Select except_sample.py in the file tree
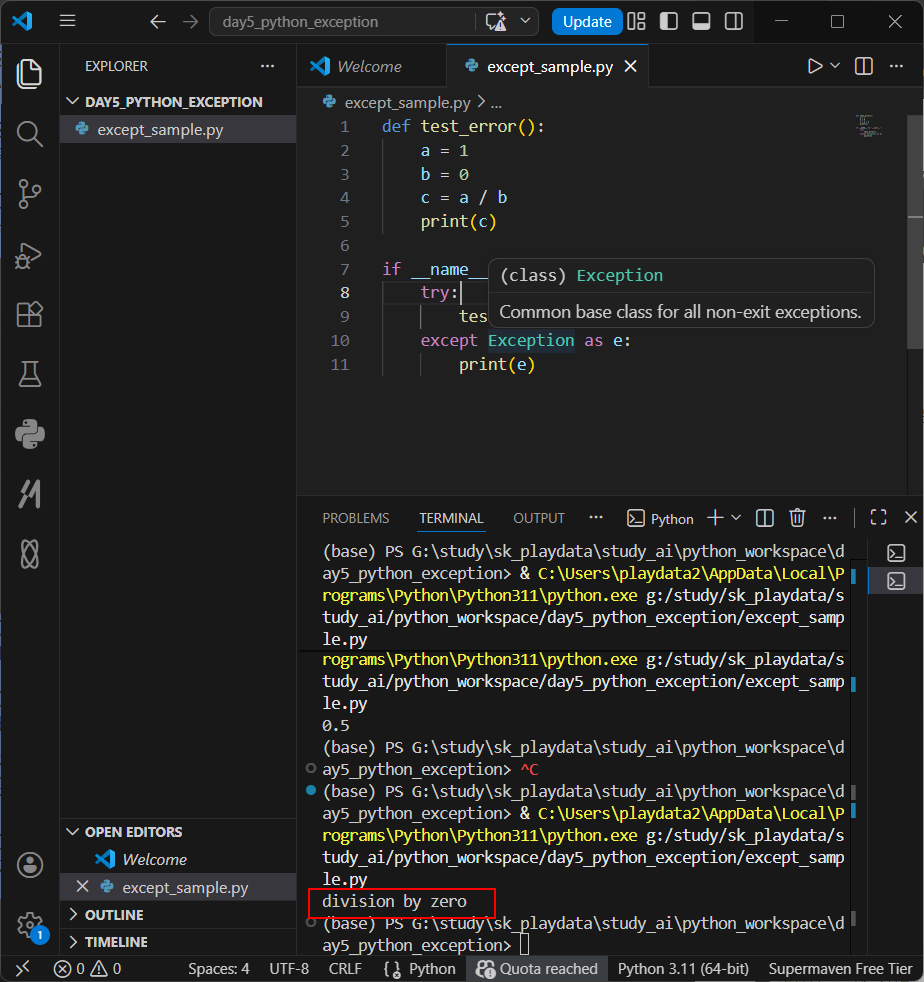Viewport: 924px width, 982px height. [x=178, y=130]
